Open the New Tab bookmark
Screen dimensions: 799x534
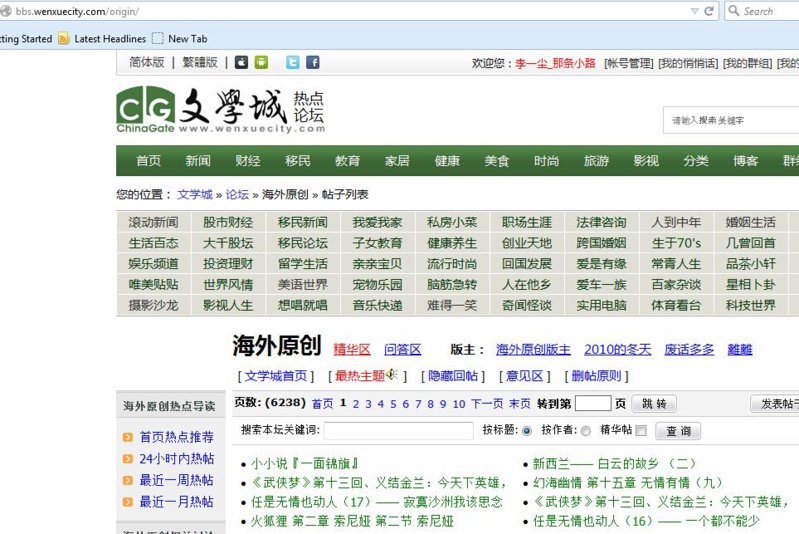point(180,39)
